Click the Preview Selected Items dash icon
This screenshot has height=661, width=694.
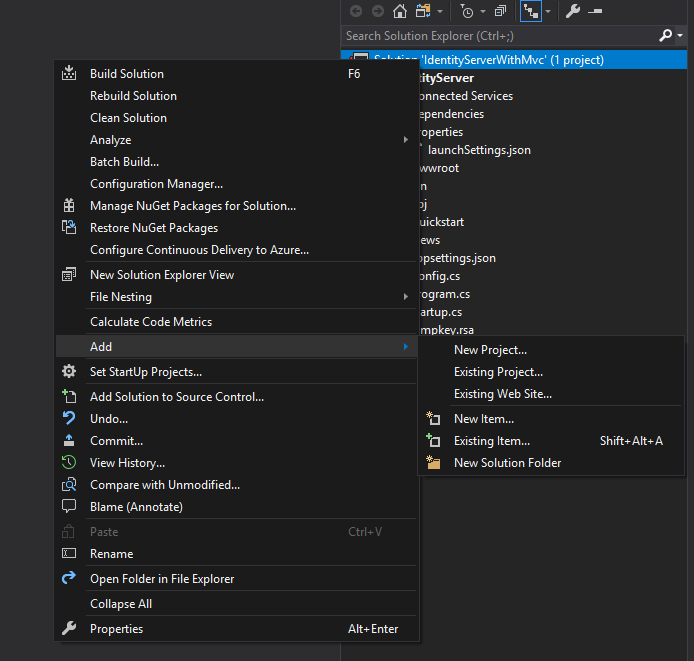[x=595, y=12]
